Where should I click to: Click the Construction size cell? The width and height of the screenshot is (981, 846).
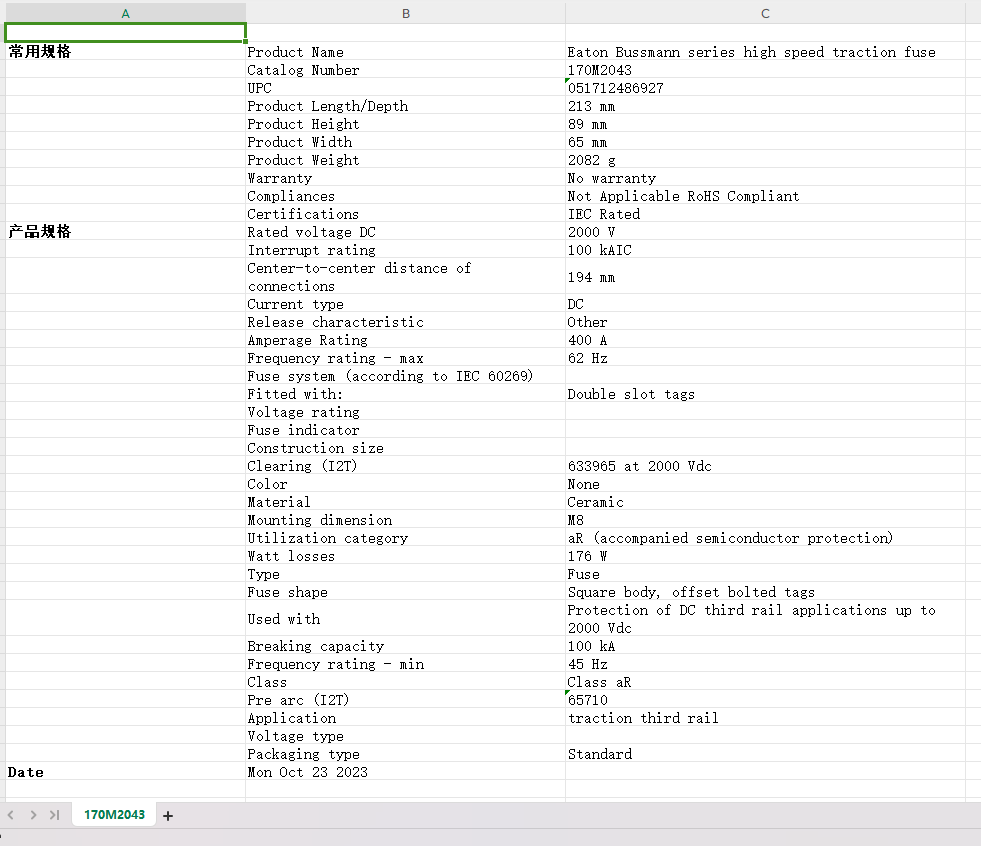point(405,448)
